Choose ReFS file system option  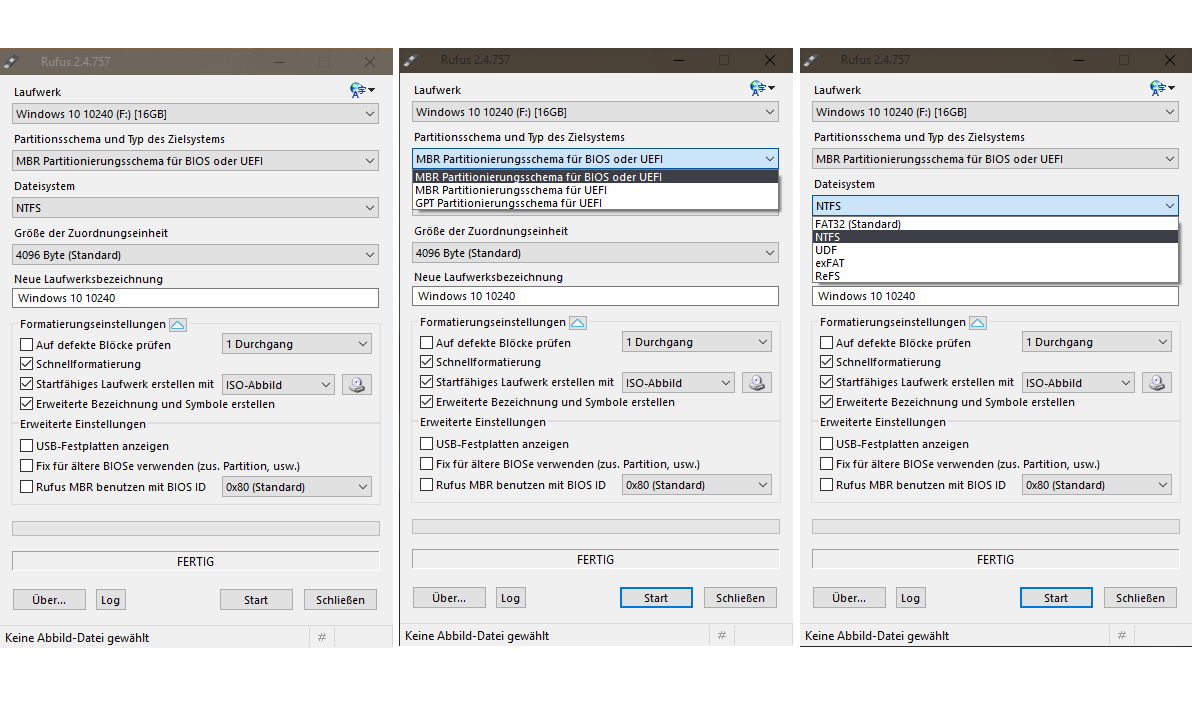pyautogui.click(x=995, y=276)
